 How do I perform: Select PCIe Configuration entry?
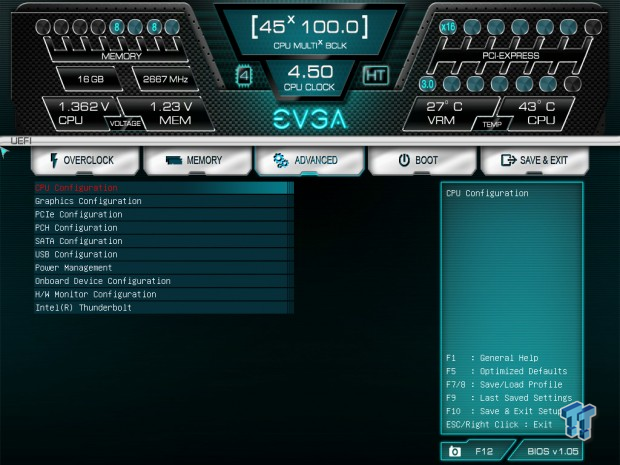click(164, 215)
